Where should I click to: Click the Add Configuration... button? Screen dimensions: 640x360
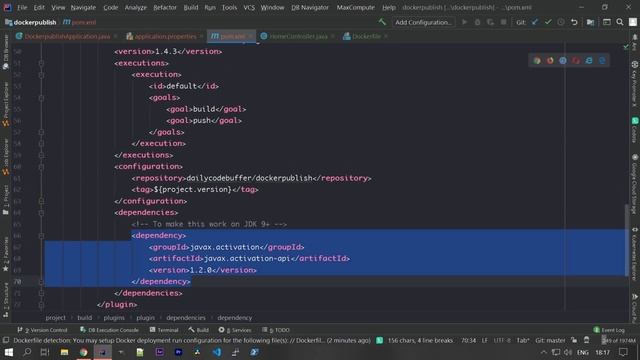click(x=423, y=22)
